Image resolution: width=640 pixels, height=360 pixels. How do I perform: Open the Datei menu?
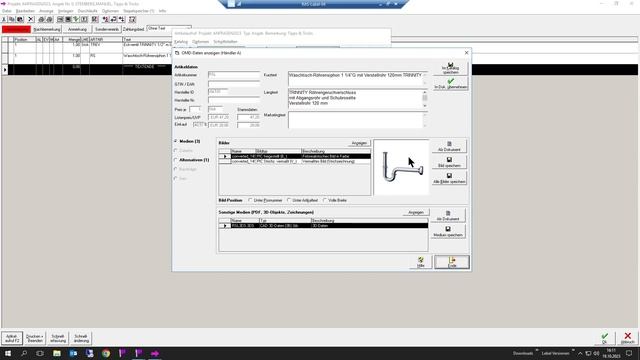[7, 11]
